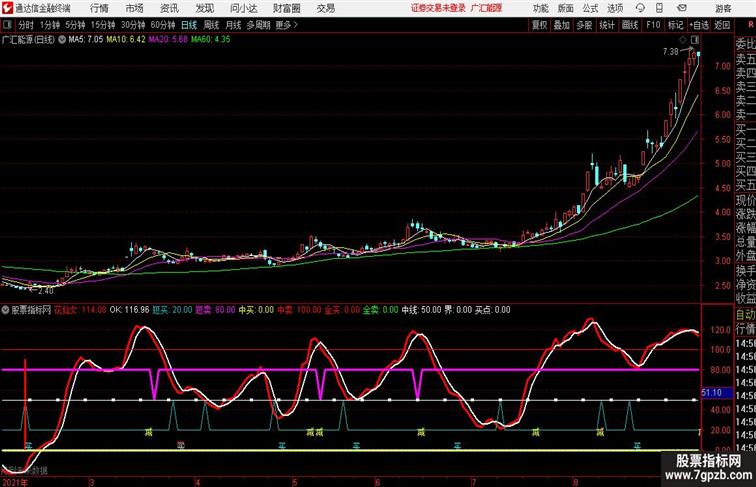Open the mail envelope icon
Viewport: 756px width, 487px height.
(x=682, y=8)
